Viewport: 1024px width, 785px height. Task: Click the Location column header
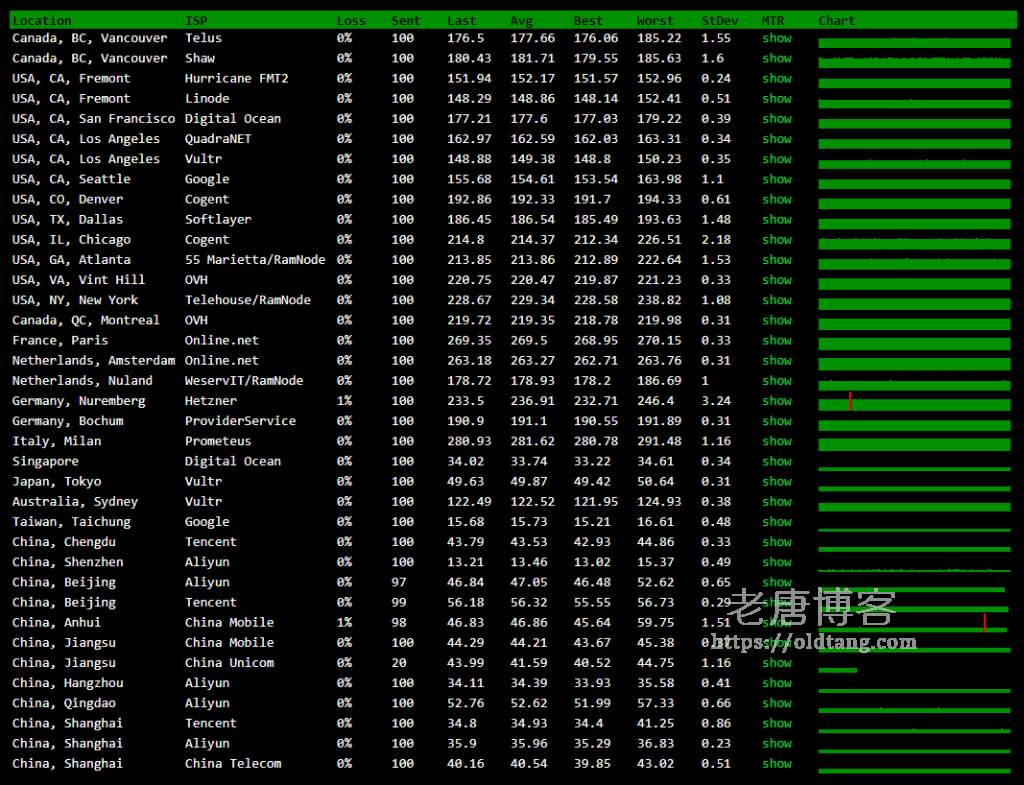(42, 20)
